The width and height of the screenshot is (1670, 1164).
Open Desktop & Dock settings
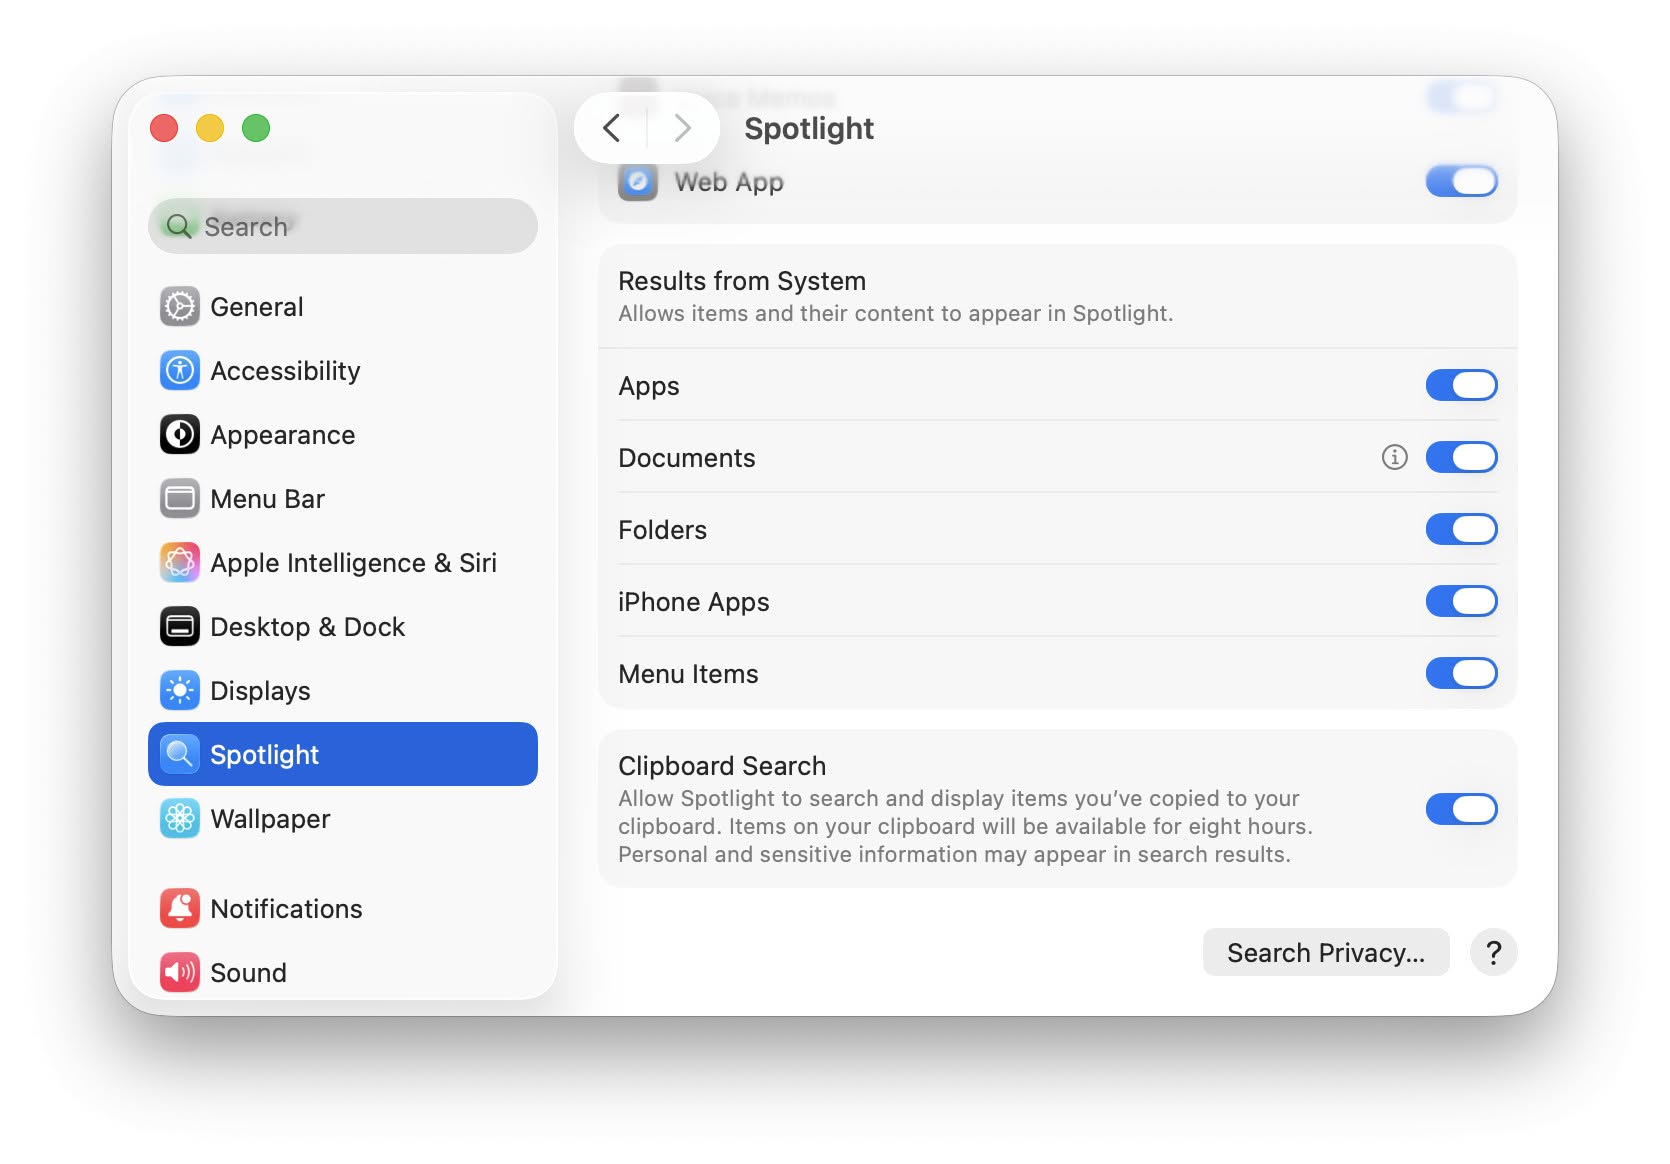click(x=343, y=627)
